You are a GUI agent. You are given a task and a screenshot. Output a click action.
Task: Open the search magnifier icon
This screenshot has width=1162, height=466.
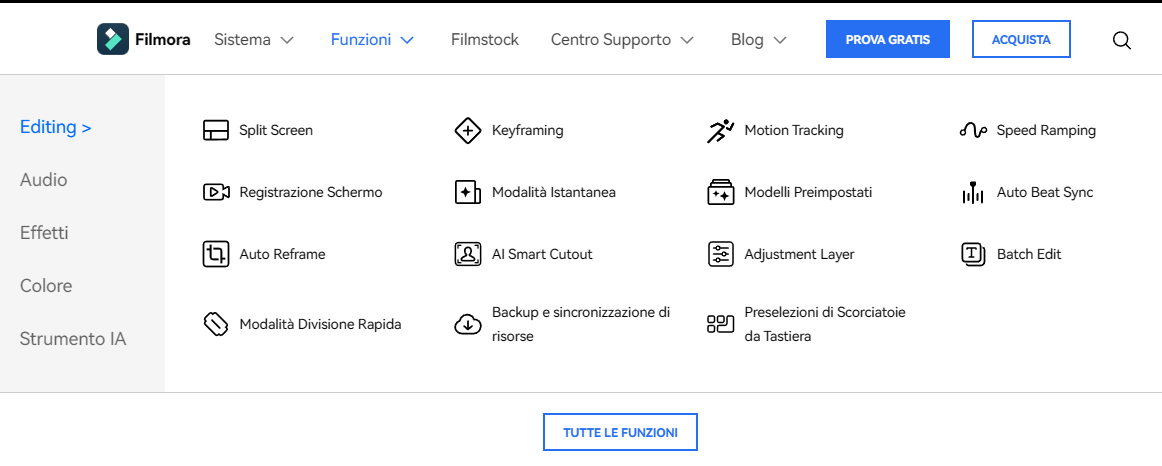[1122, 40]
